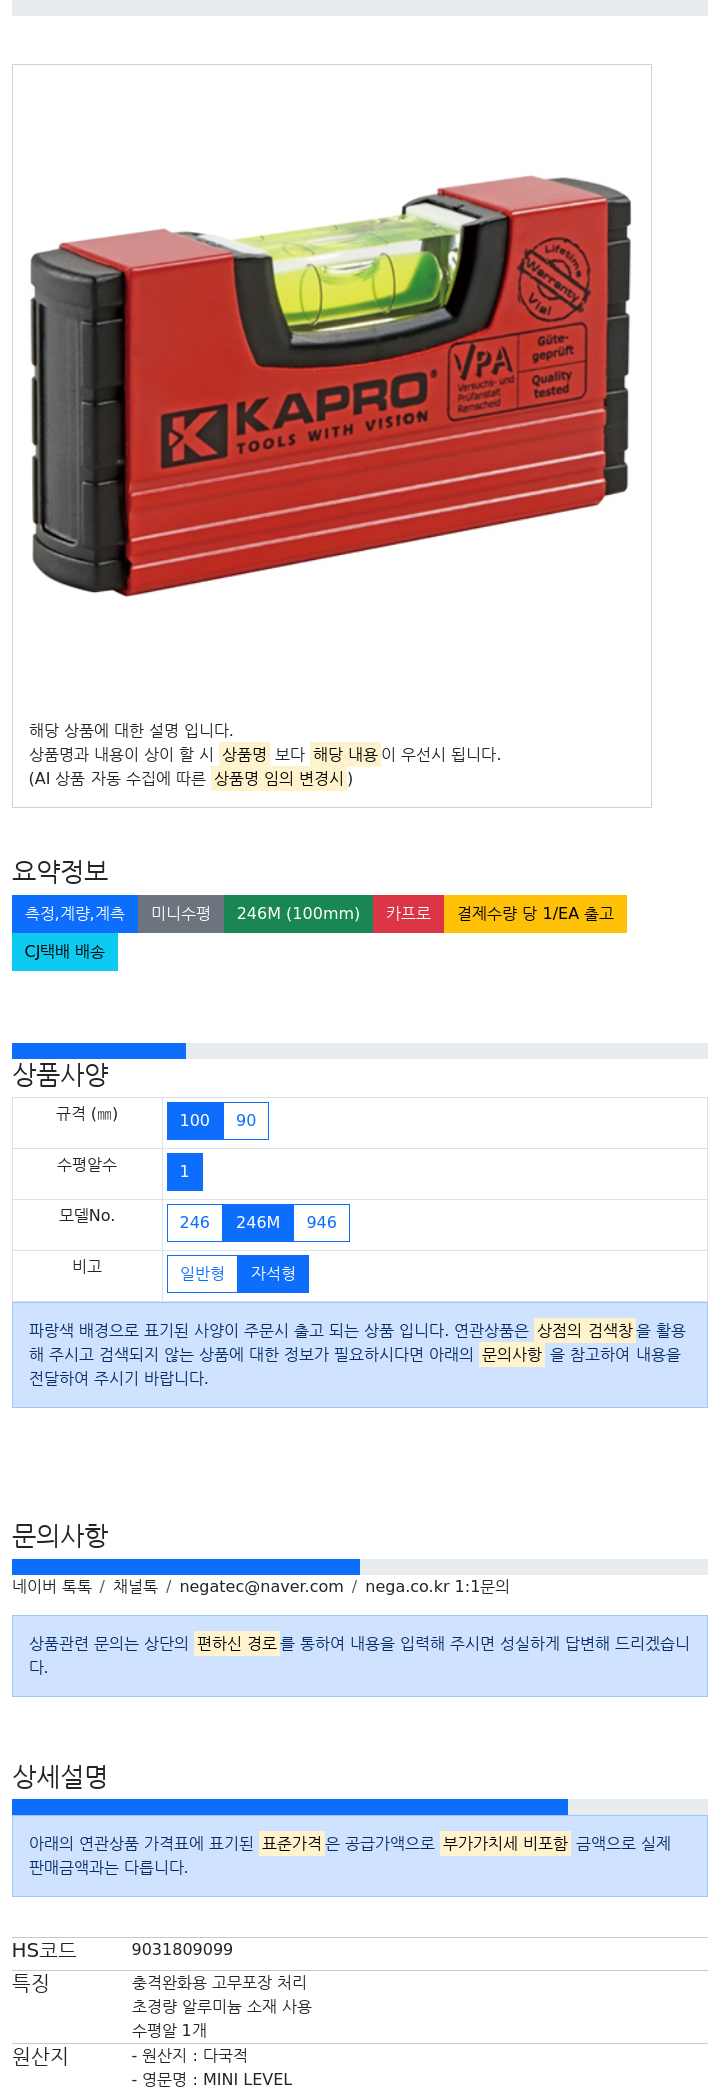
Task: Click the Kapro mini level product image
Action: point(331,387)
